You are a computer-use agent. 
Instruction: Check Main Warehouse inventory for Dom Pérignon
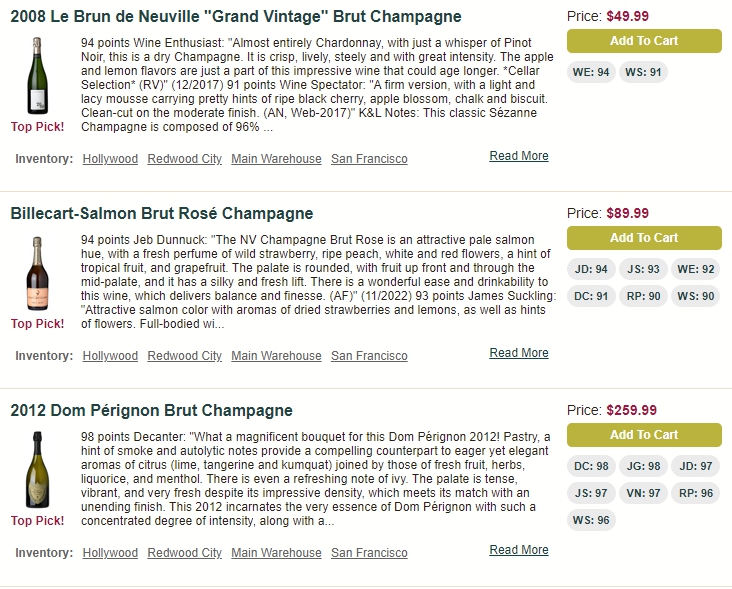[x=276, y=553]
